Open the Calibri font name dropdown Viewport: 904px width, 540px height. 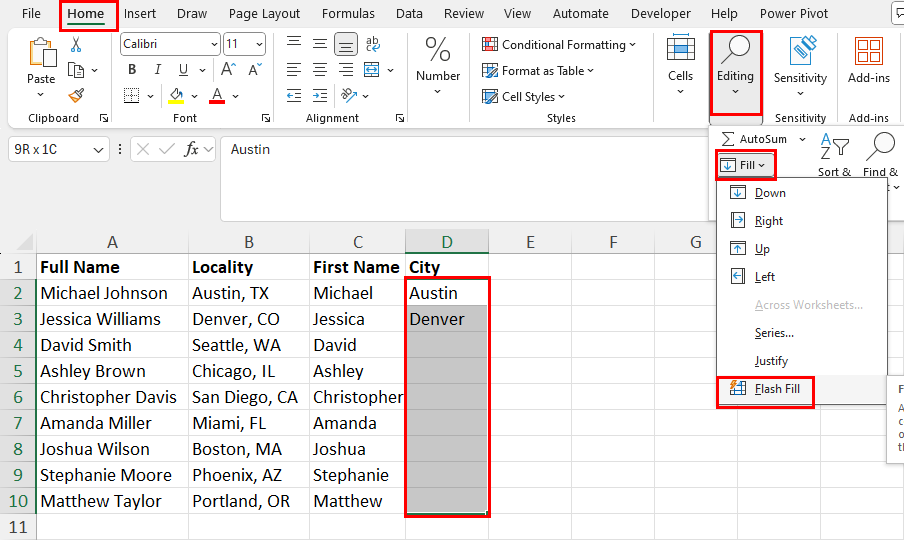click(214, 44)
